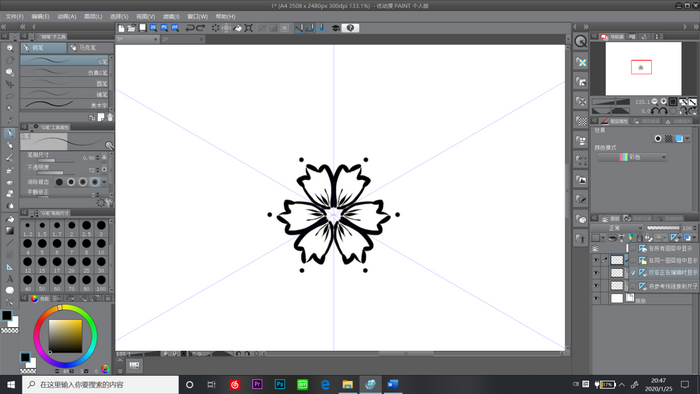700x394 pixels.
Task: Expand the layer color effect dropdown arrow
Action: tap(687, 139)
